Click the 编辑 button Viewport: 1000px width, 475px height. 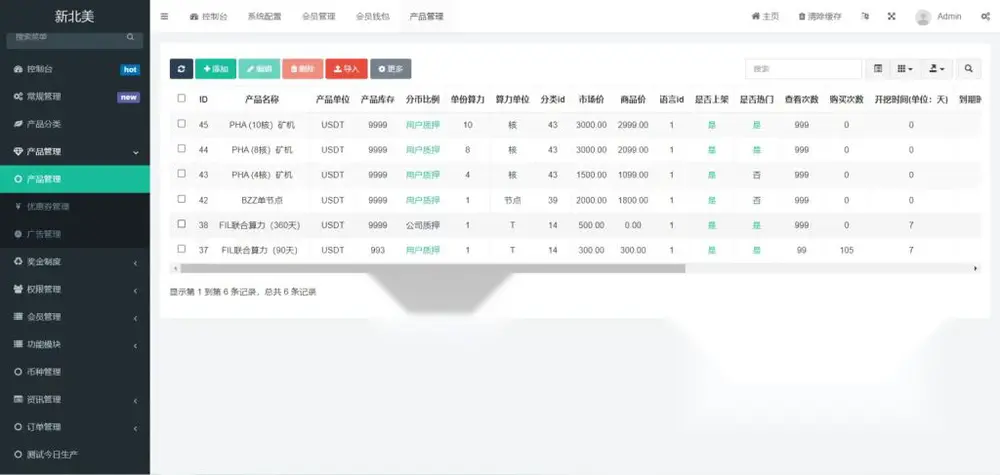pyautogui.click(x=259, y=69)
